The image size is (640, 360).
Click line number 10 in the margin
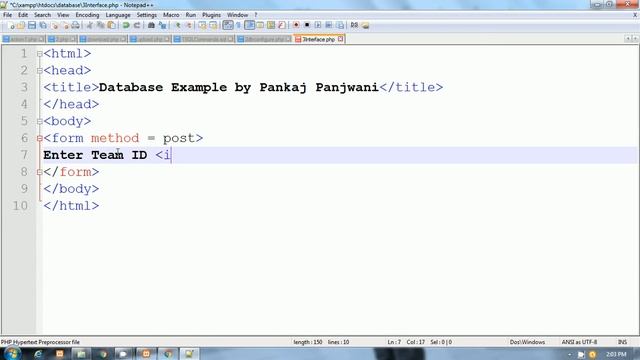click(20, 206)
